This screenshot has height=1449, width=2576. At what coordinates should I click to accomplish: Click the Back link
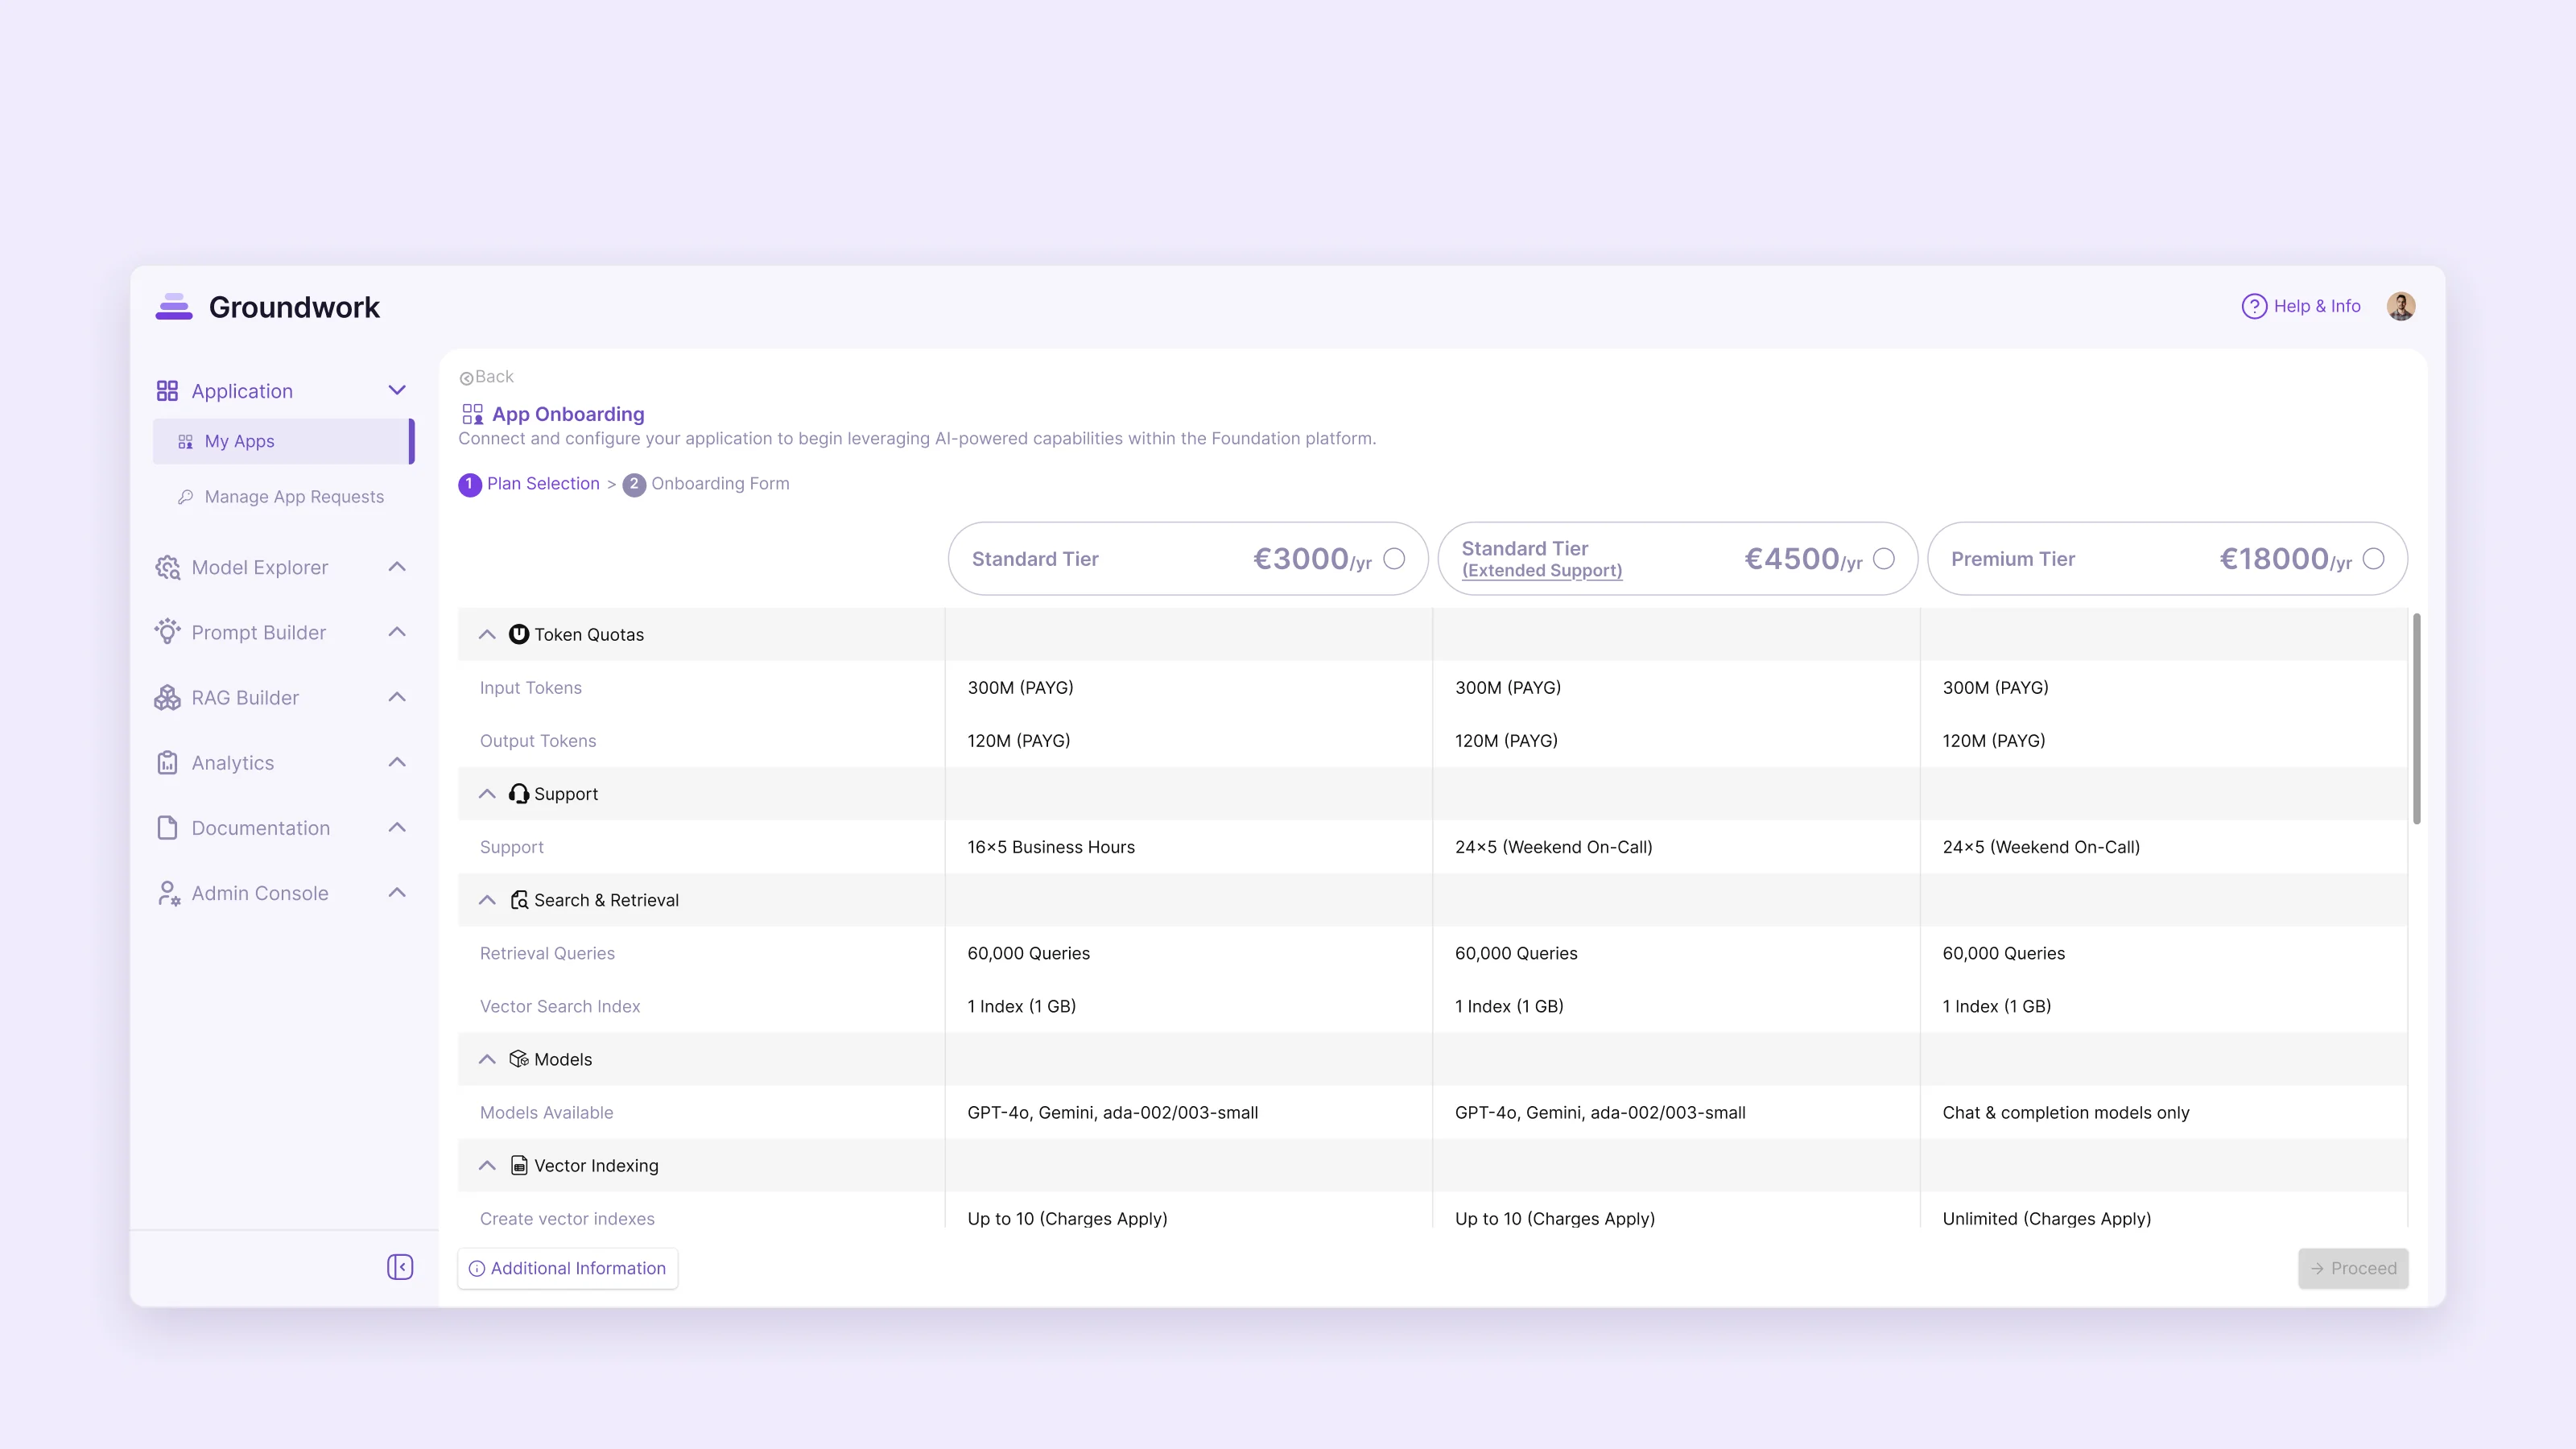[486, 377]
